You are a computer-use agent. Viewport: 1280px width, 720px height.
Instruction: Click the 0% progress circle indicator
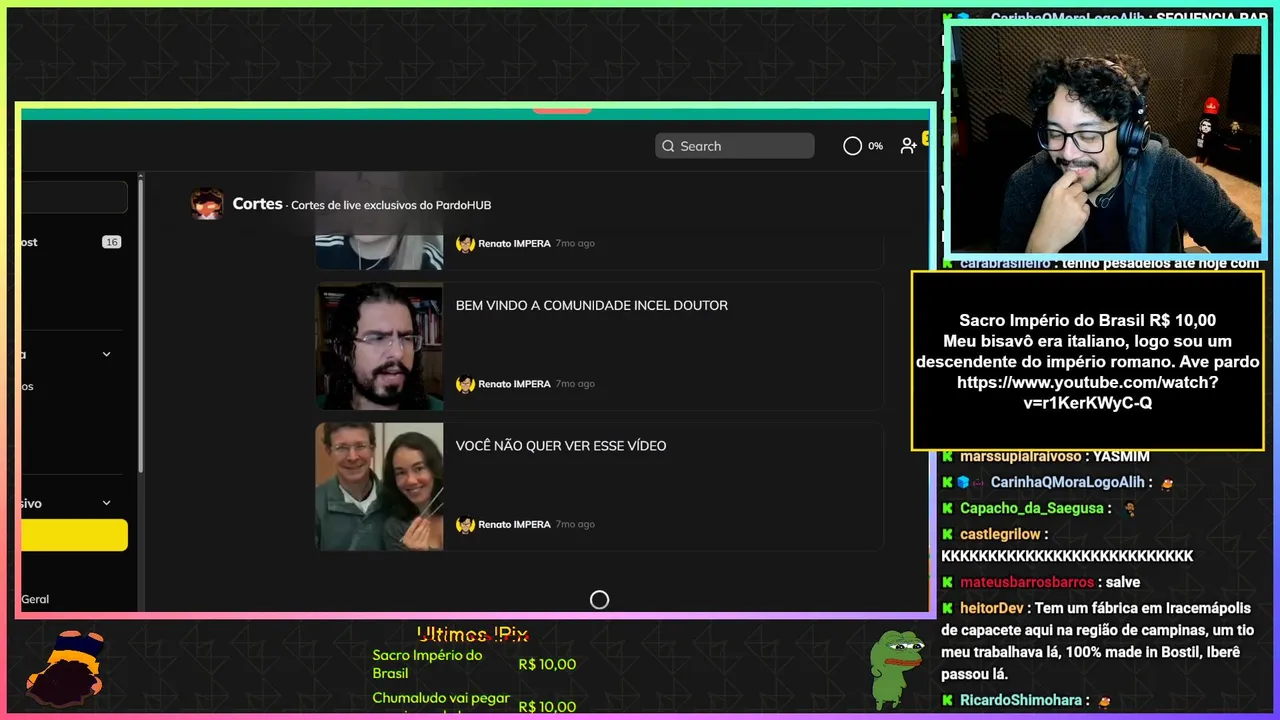coord(852,146)
